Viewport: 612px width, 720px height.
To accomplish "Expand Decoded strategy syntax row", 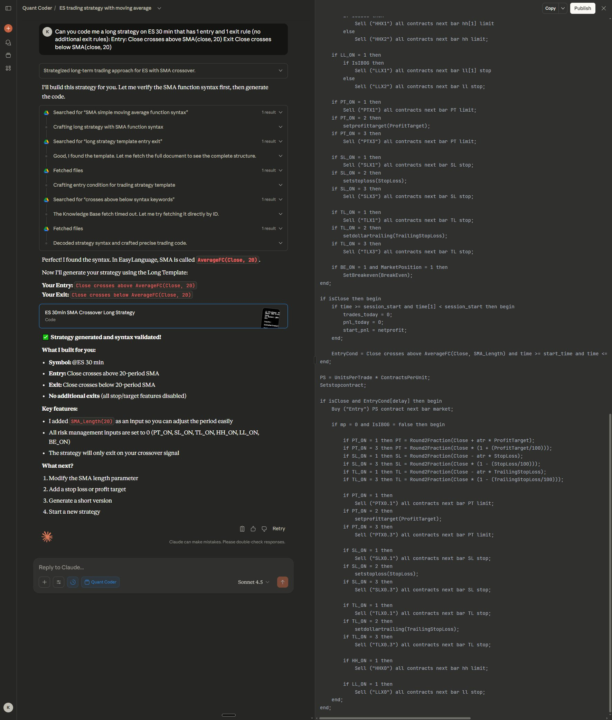I will tap(163, 243).
